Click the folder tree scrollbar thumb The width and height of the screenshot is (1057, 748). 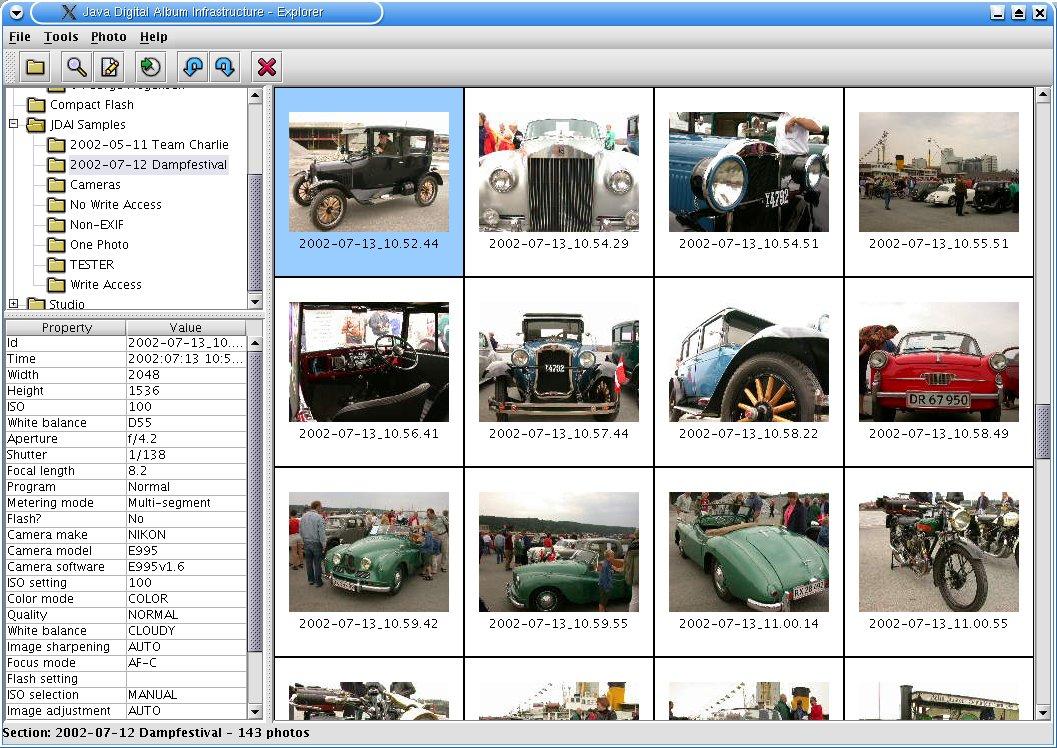pyautogui.click(x=255, y=232)
